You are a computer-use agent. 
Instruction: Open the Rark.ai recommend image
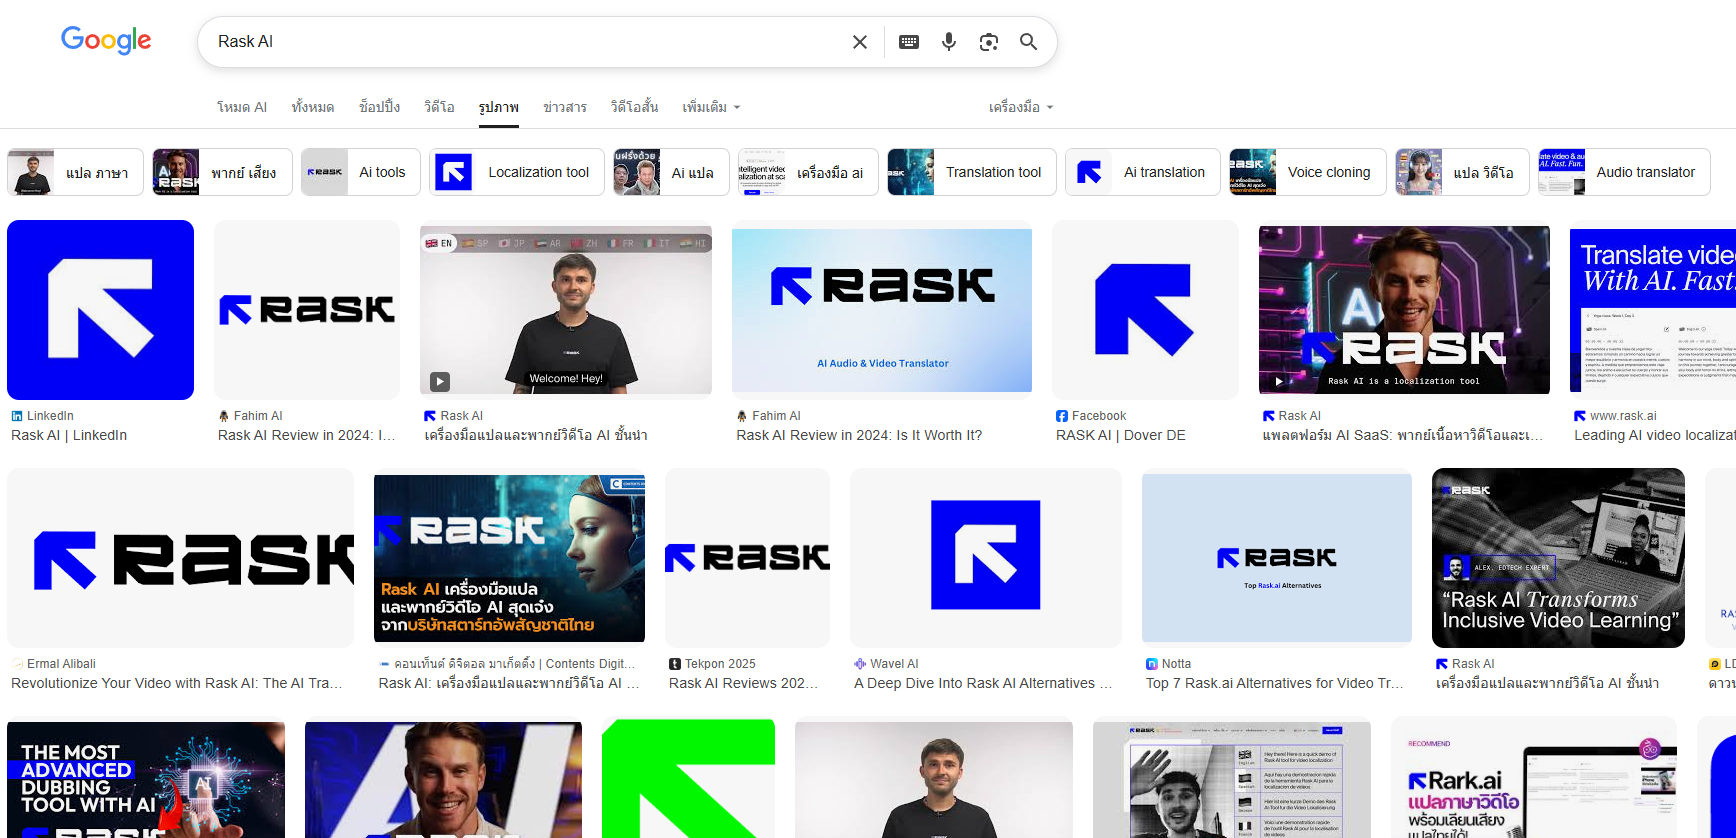(1534, 778)
